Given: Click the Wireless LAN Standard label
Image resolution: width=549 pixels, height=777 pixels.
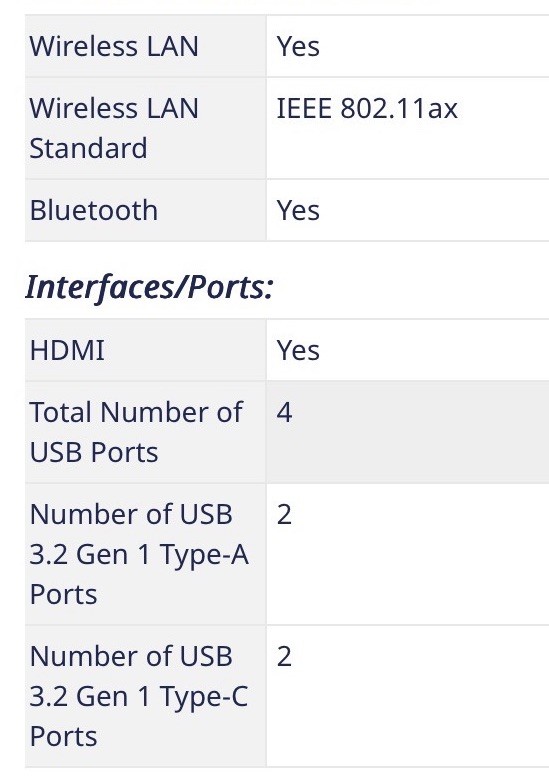Looking at the screenshot, I should point(114,128).
